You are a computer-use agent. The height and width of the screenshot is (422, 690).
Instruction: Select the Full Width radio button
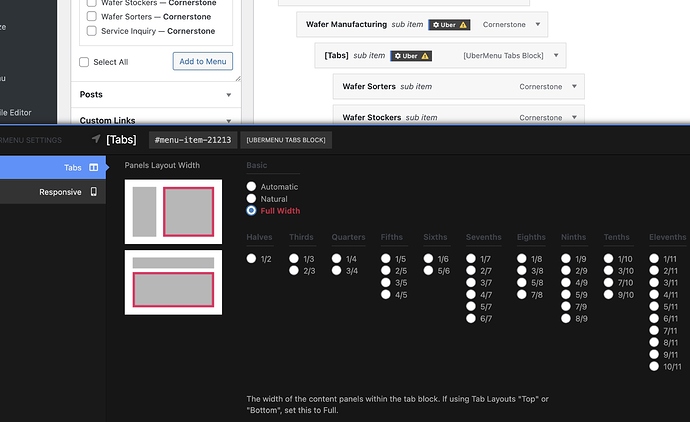[x=251, y=210]
